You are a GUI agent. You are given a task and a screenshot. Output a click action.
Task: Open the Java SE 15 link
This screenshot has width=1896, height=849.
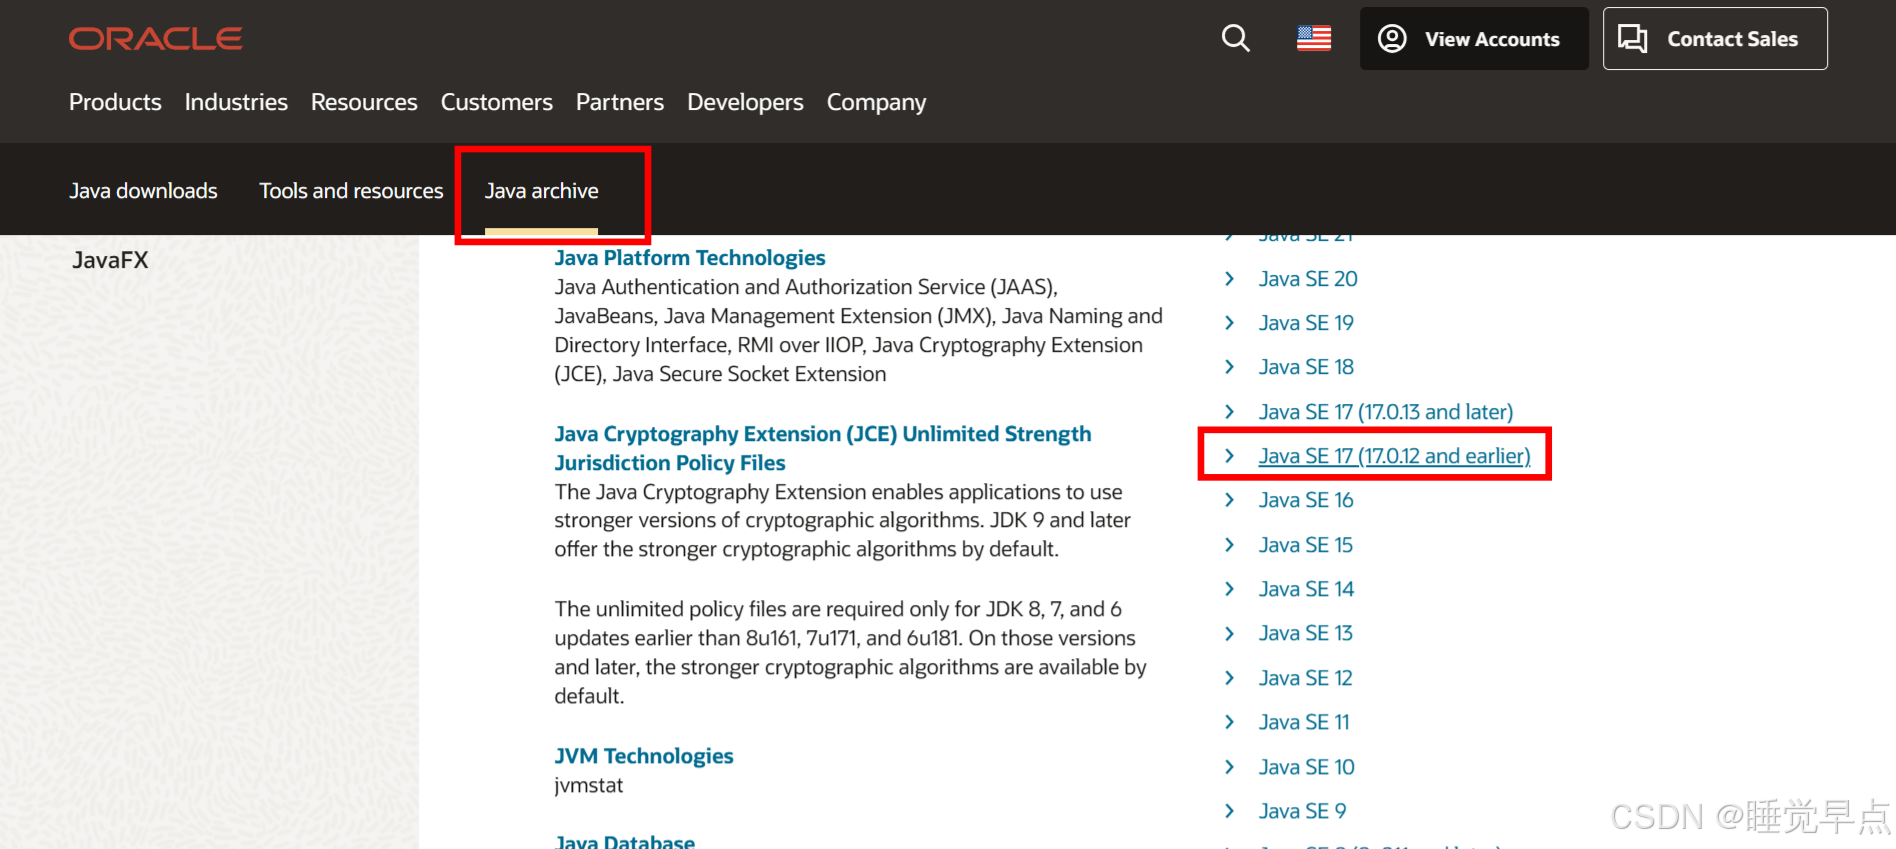tap(1306, 545)
